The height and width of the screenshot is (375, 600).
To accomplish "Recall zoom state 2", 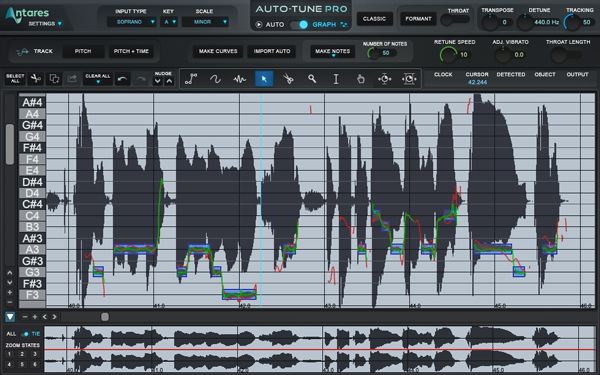I will (x=22, y=354).
